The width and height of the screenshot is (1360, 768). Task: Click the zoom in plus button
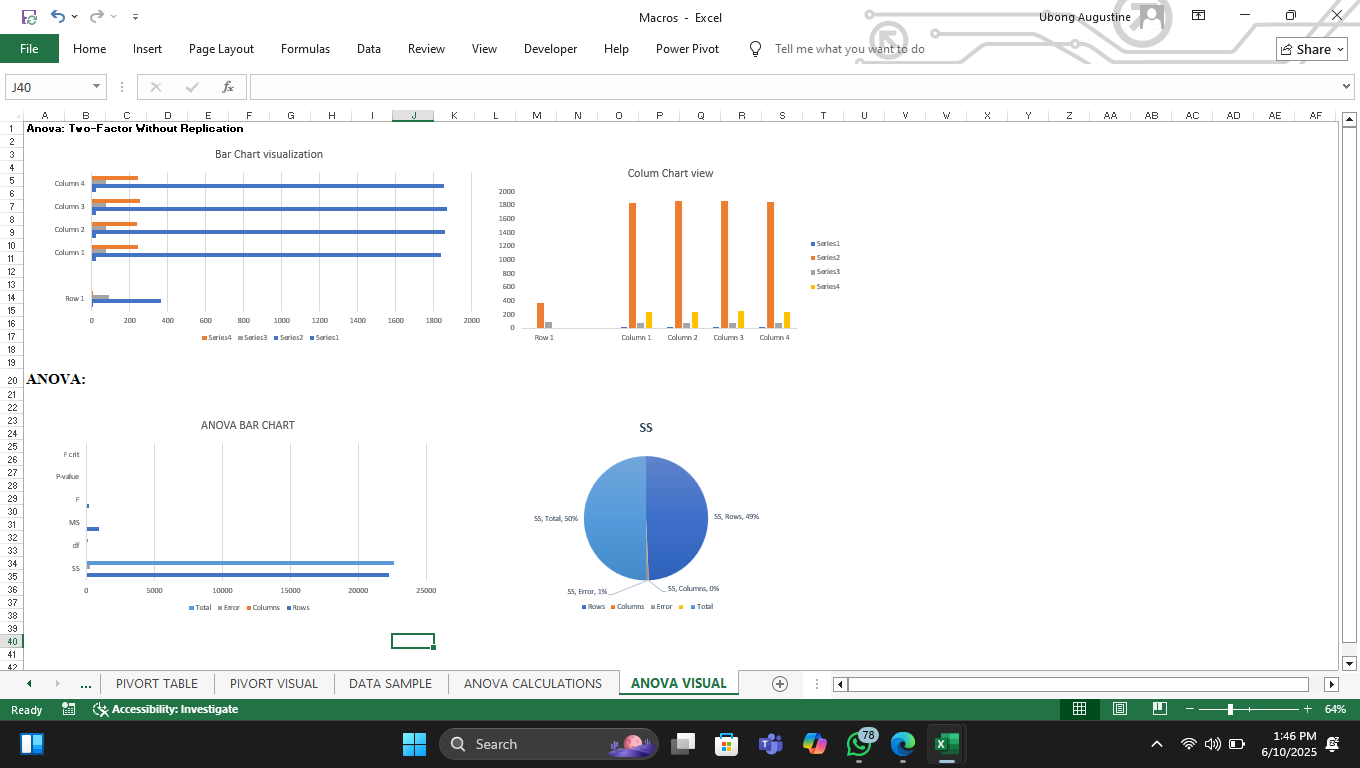(1307, 709)
